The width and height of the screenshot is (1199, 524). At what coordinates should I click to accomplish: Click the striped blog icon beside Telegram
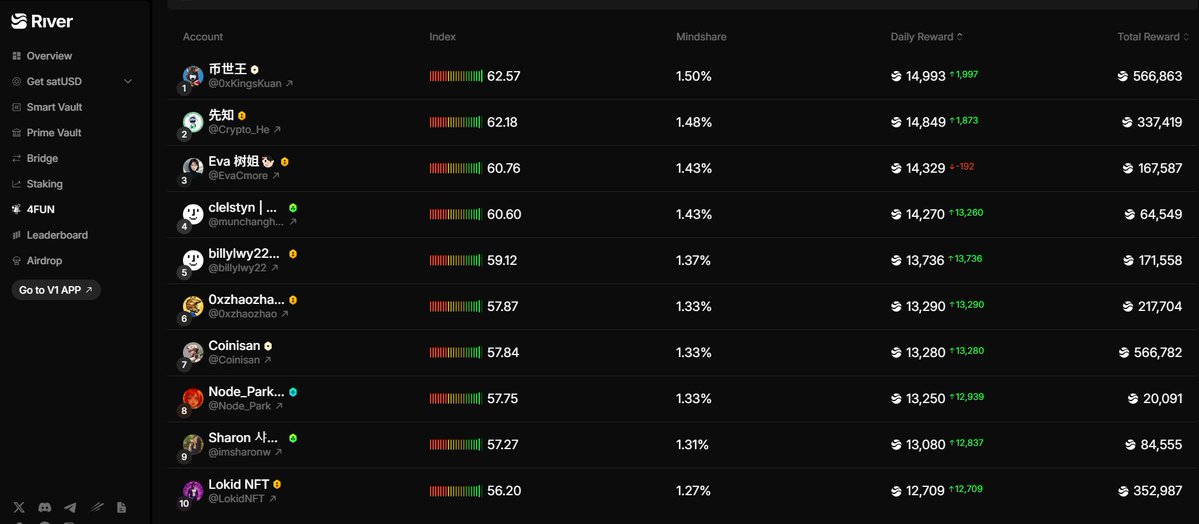(96, 507)
